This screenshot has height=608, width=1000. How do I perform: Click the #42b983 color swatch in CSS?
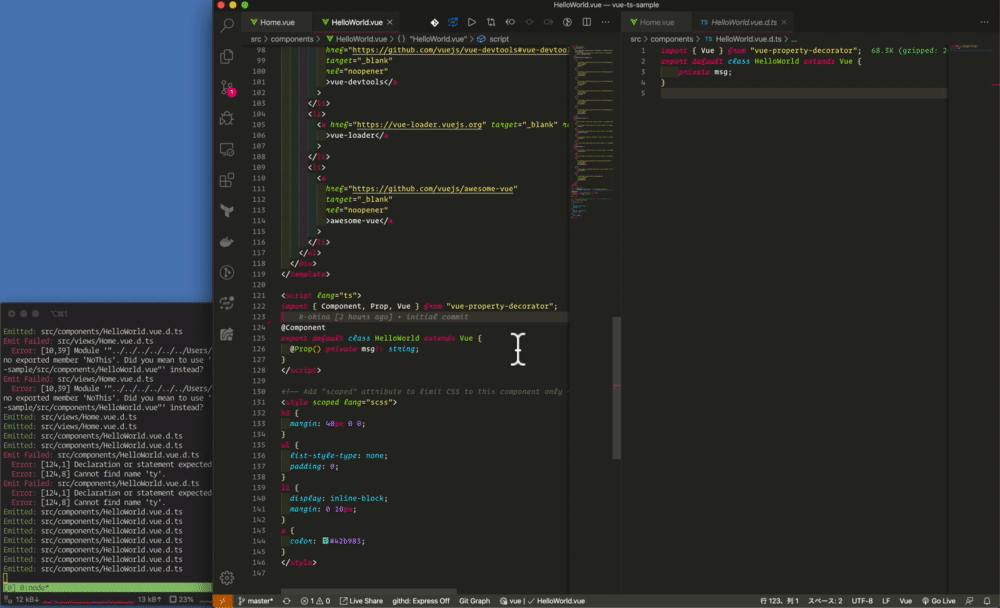pyautogui.click(x=326, y=541)
